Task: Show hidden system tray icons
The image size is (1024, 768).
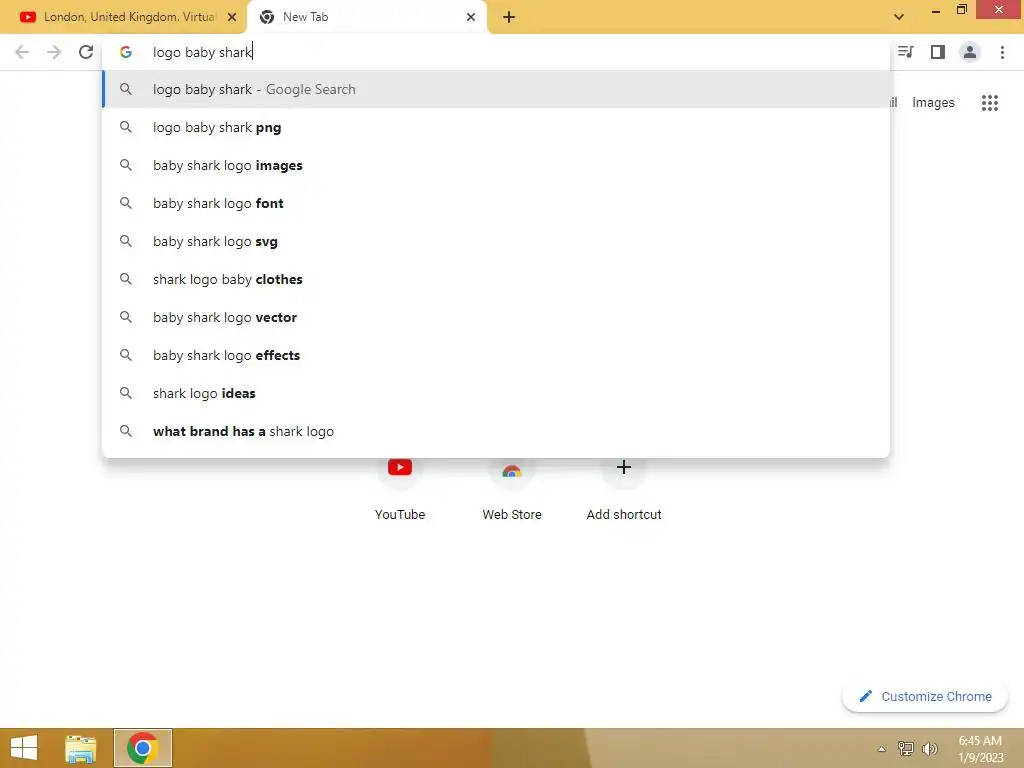Action: (881, 749)
